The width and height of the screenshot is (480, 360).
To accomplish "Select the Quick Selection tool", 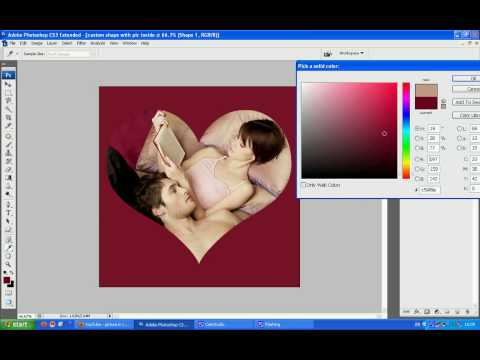I will [x=8, y=109].
